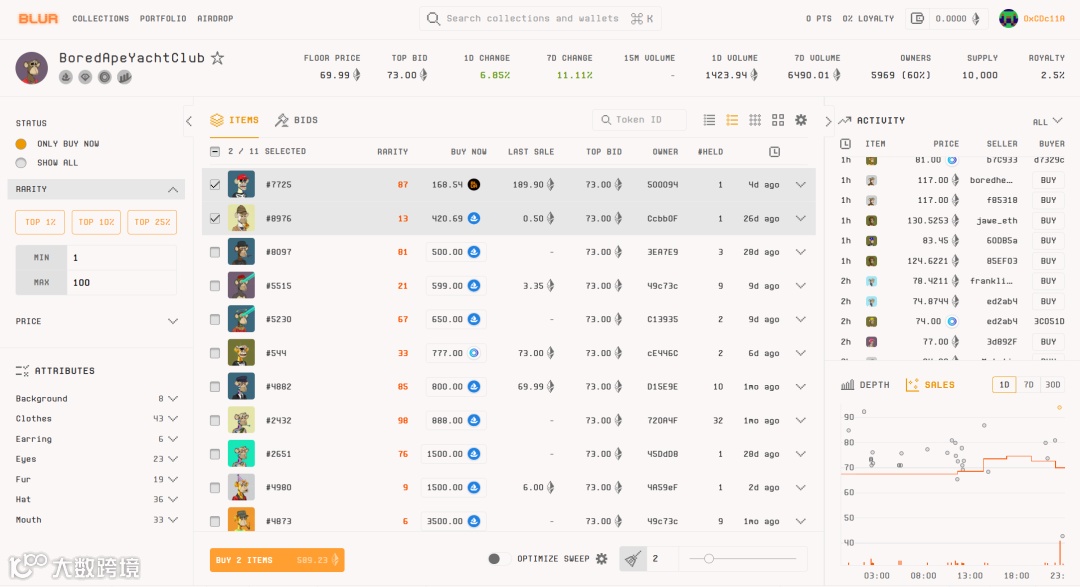Expand row details for item #4882
Image resolution: width=1080 pixels, height=587 pixels.
click(x=800, y=387)
